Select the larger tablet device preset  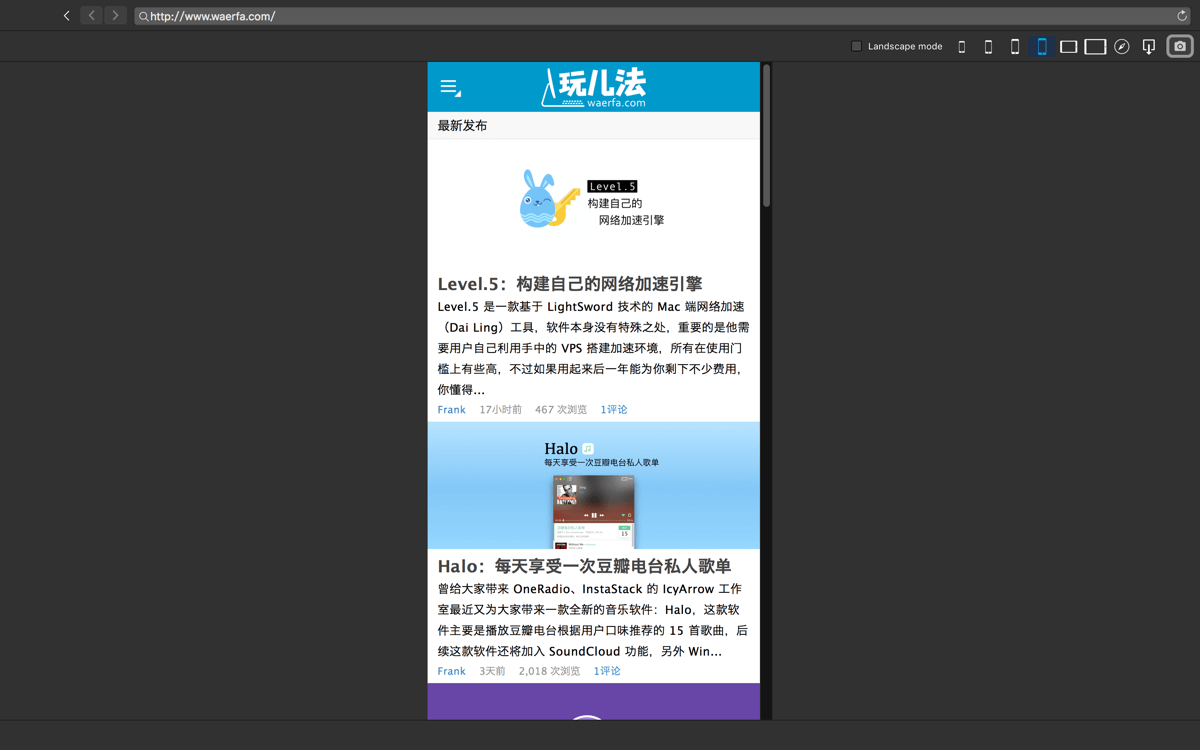point(1095,47)
